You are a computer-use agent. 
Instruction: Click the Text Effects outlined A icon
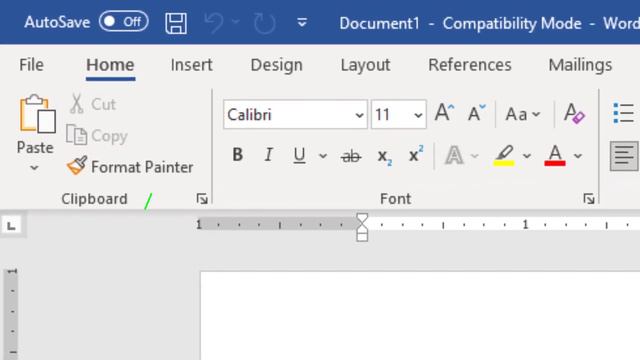tap(454, 156)
